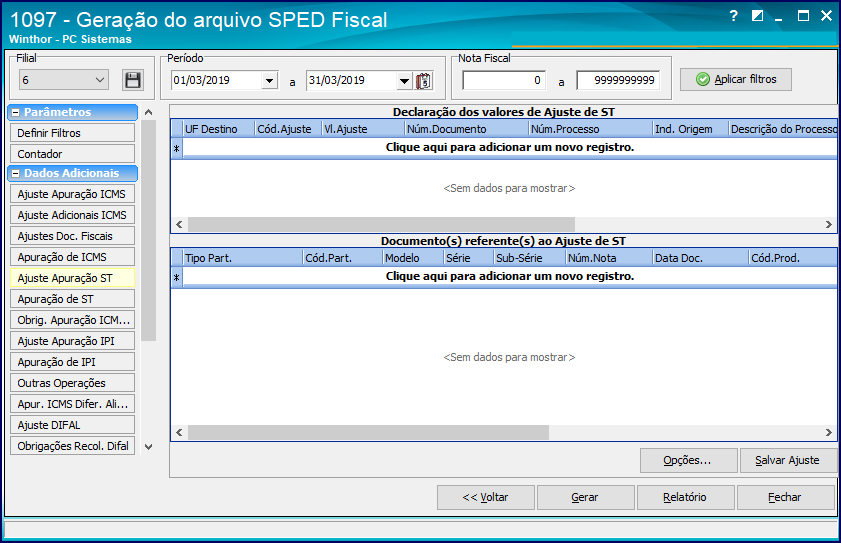Click right scroll arrow of lower grid
841x543 pixels.
tap(829, 432)
